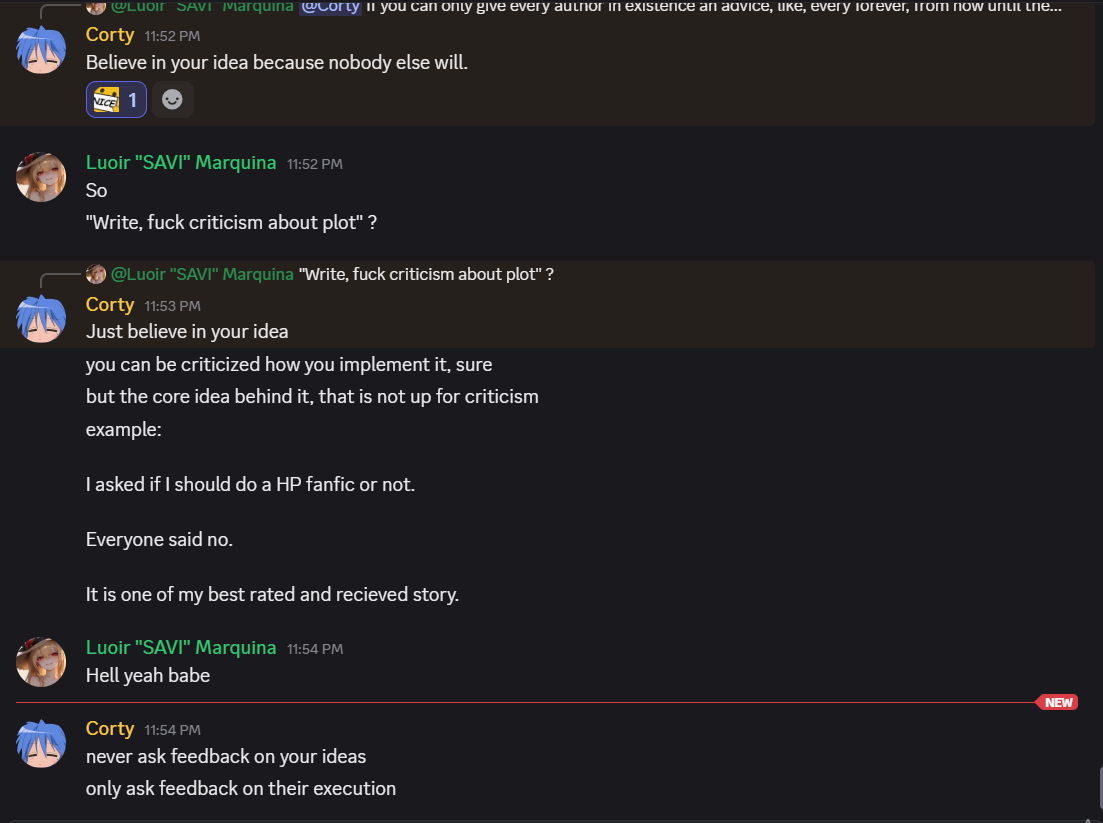Select Corty's username at the 11:53 PM message
The image size is (1103, 823).
pyautogui.click(x=110, y=304)
